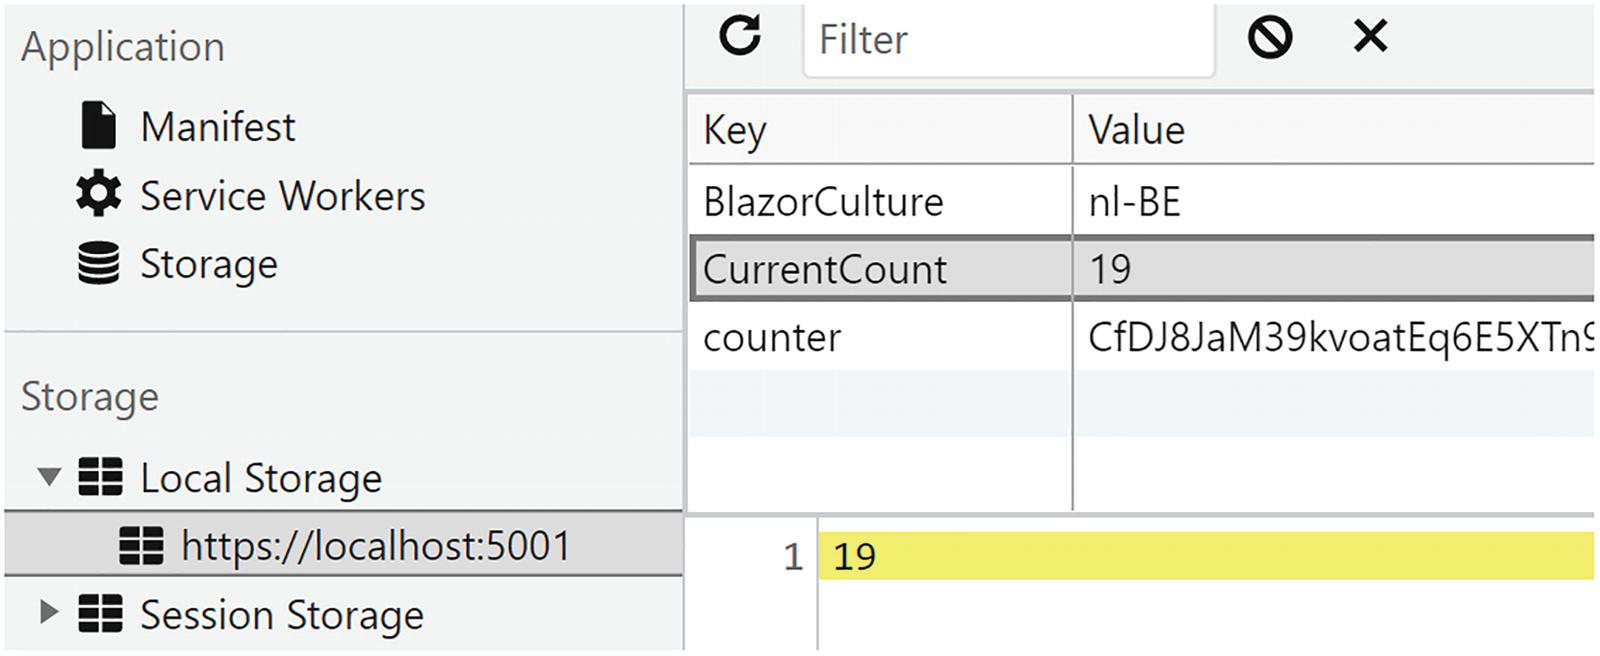
Task: Click the Session Storage grid icon
Action: pos(101,613)
